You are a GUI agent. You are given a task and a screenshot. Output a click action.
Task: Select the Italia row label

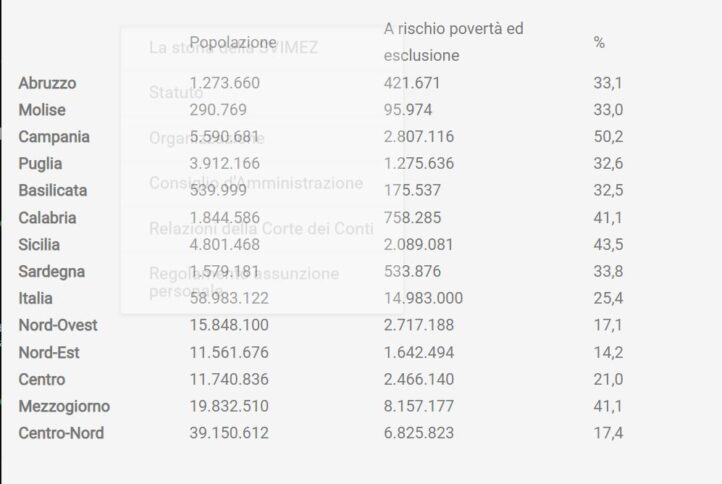click(x=36, y=298)
